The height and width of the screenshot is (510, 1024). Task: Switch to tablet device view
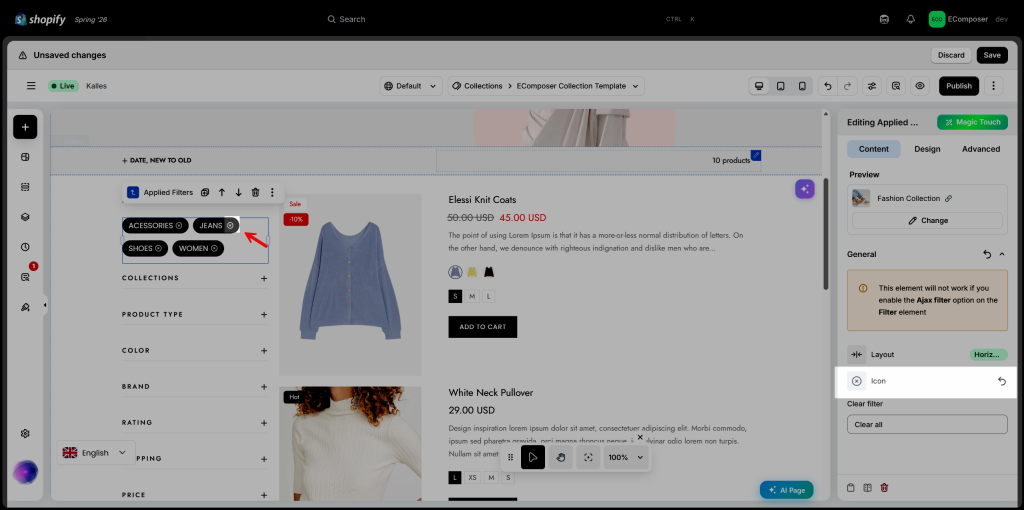click(780, 86)
